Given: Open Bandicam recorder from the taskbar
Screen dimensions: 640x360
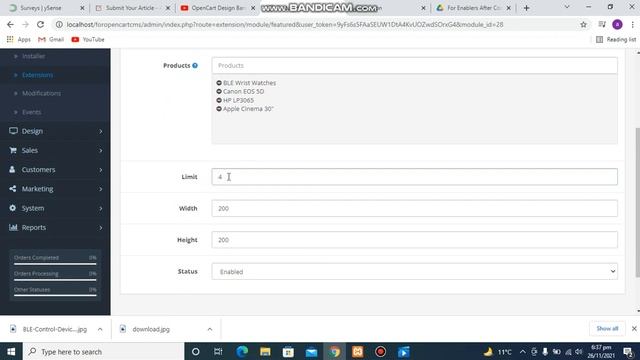Looking at the screenshot, I should pyautogui.click(x=380, y=351).
